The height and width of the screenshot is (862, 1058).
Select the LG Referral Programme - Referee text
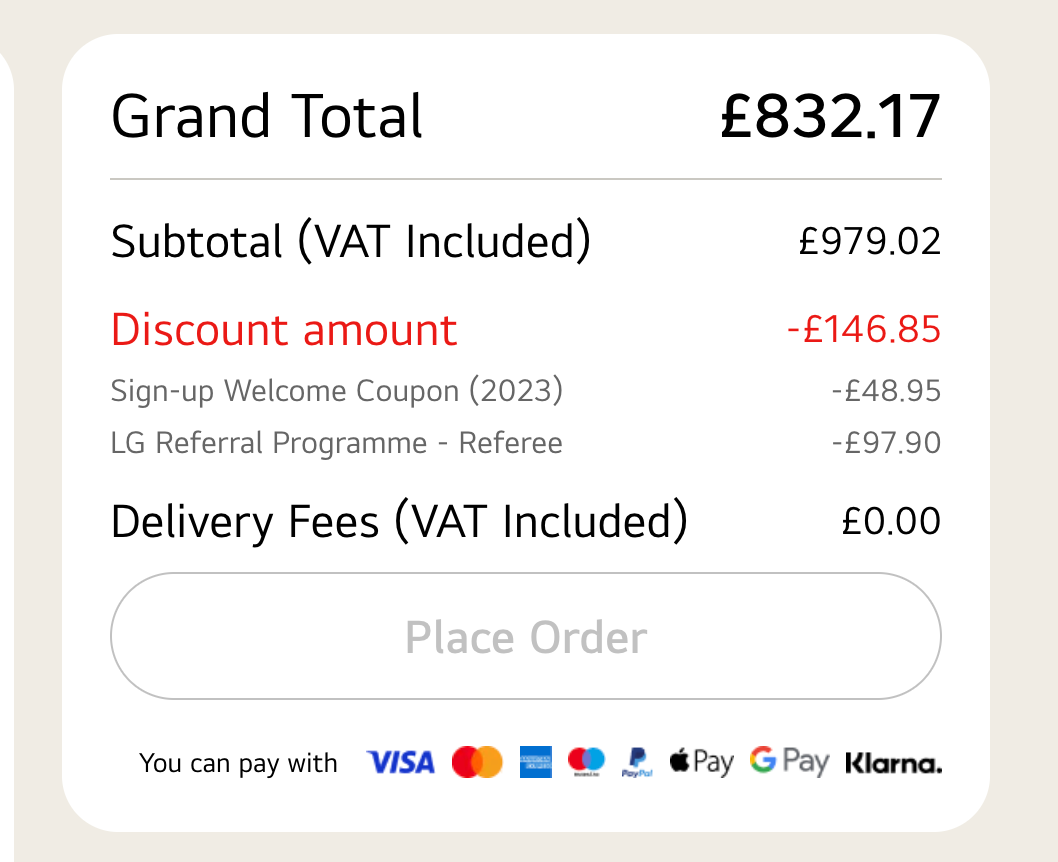point(337,443)
